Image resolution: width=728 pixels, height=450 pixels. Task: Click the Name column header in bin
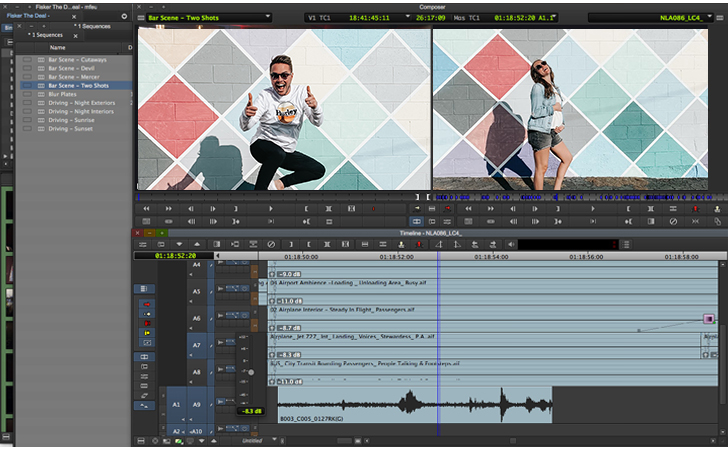[58, 48]
